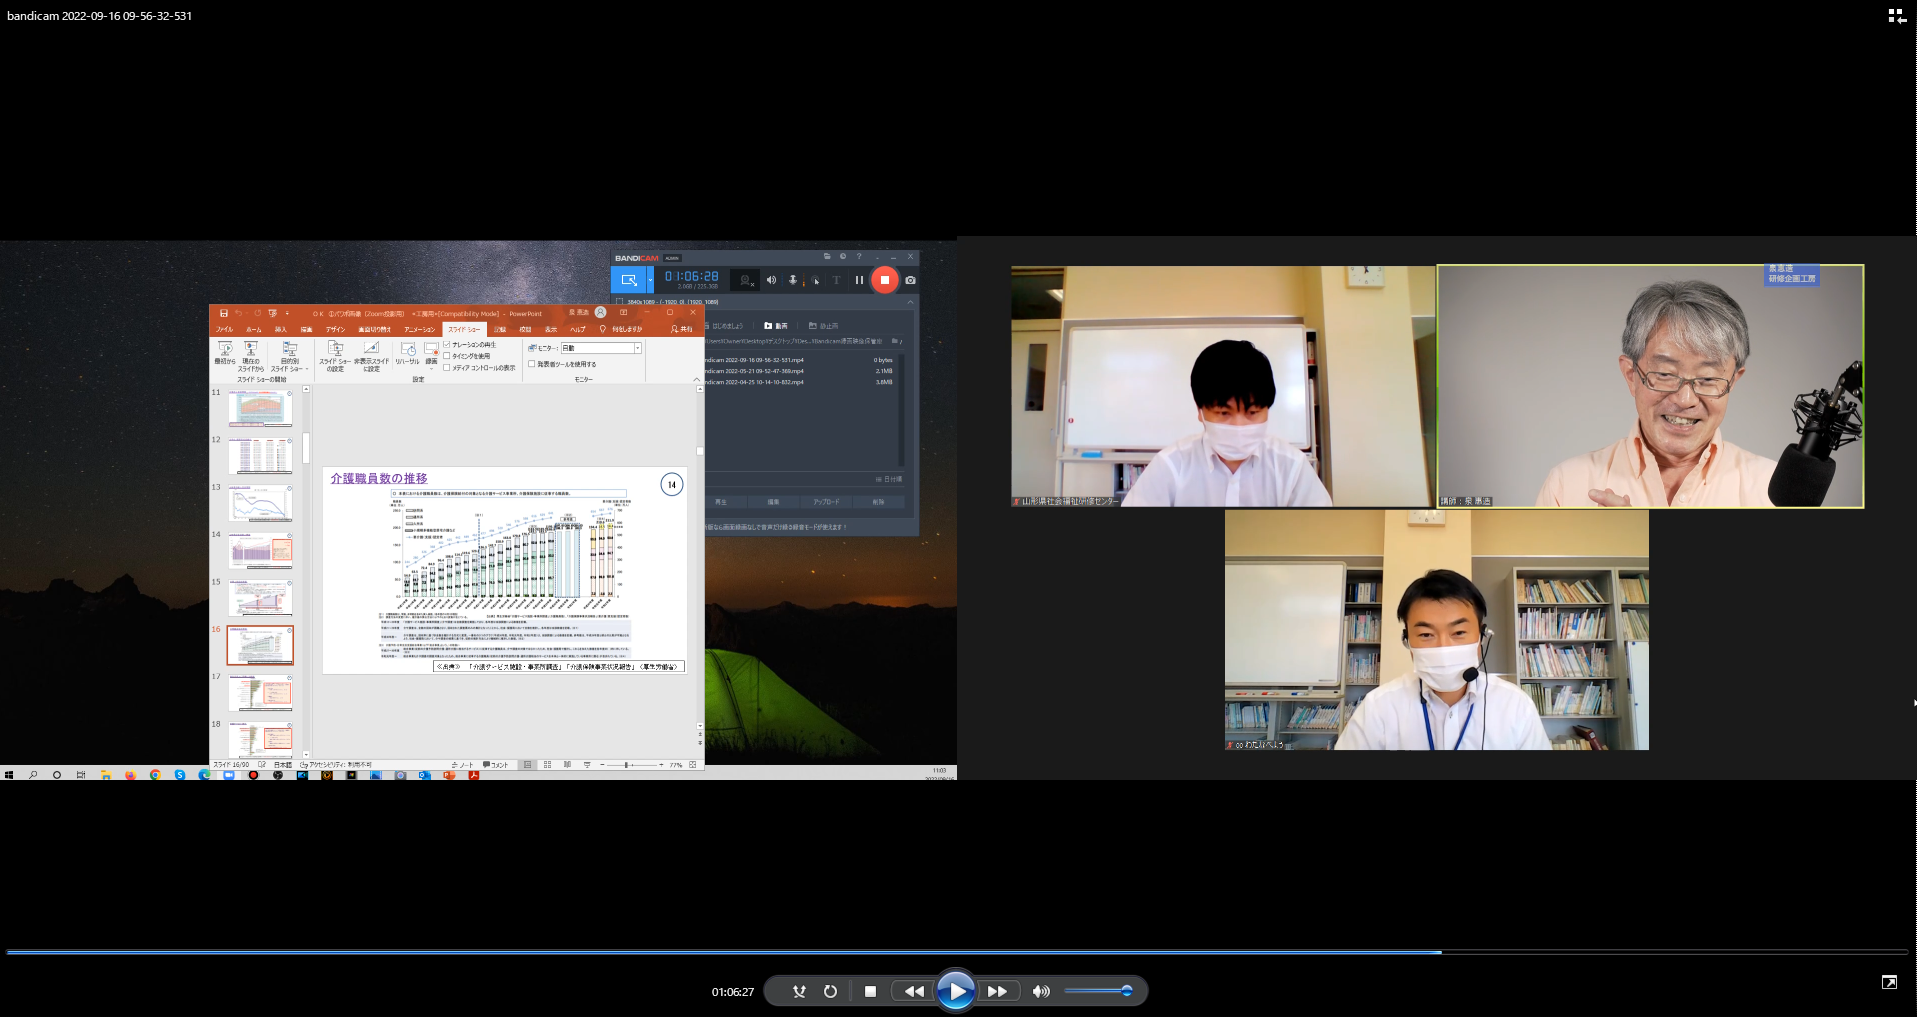Uncheck ナレーションの再生 checkbox
Viewport: 1917px width, 1017px height.
446,344
